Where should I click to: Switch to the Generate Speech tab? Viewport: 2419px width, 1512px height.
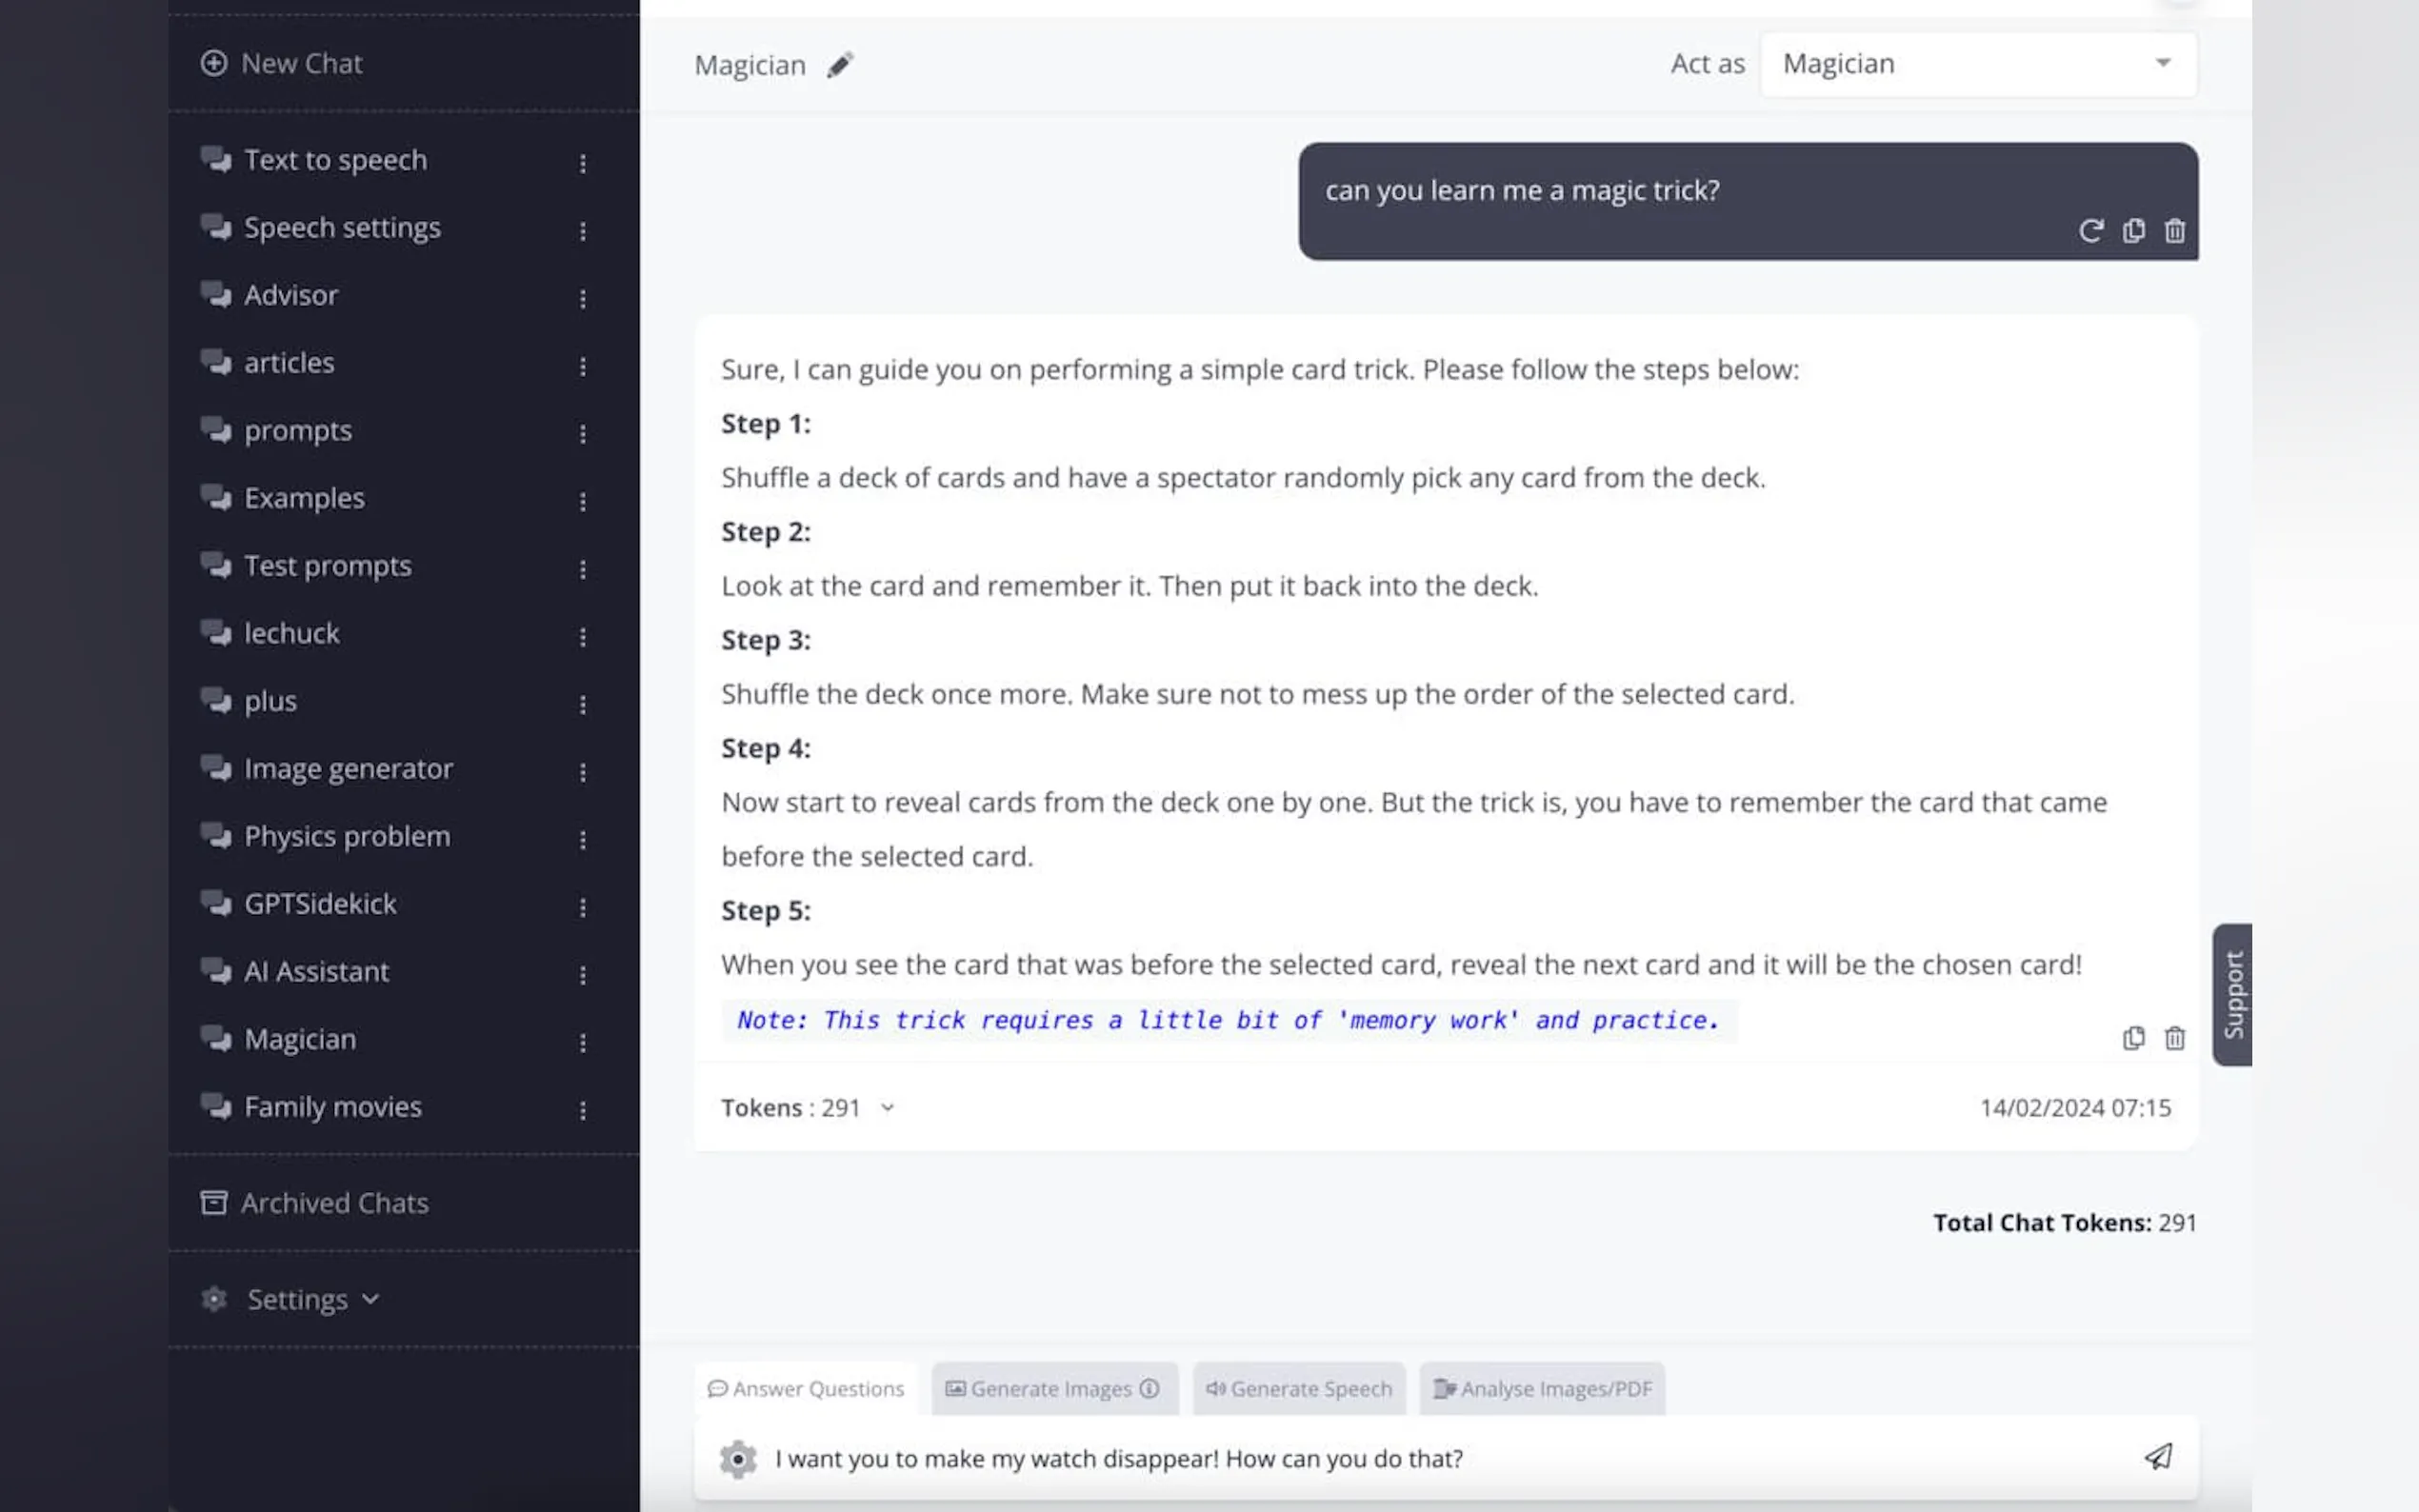click(1299, 1388)
